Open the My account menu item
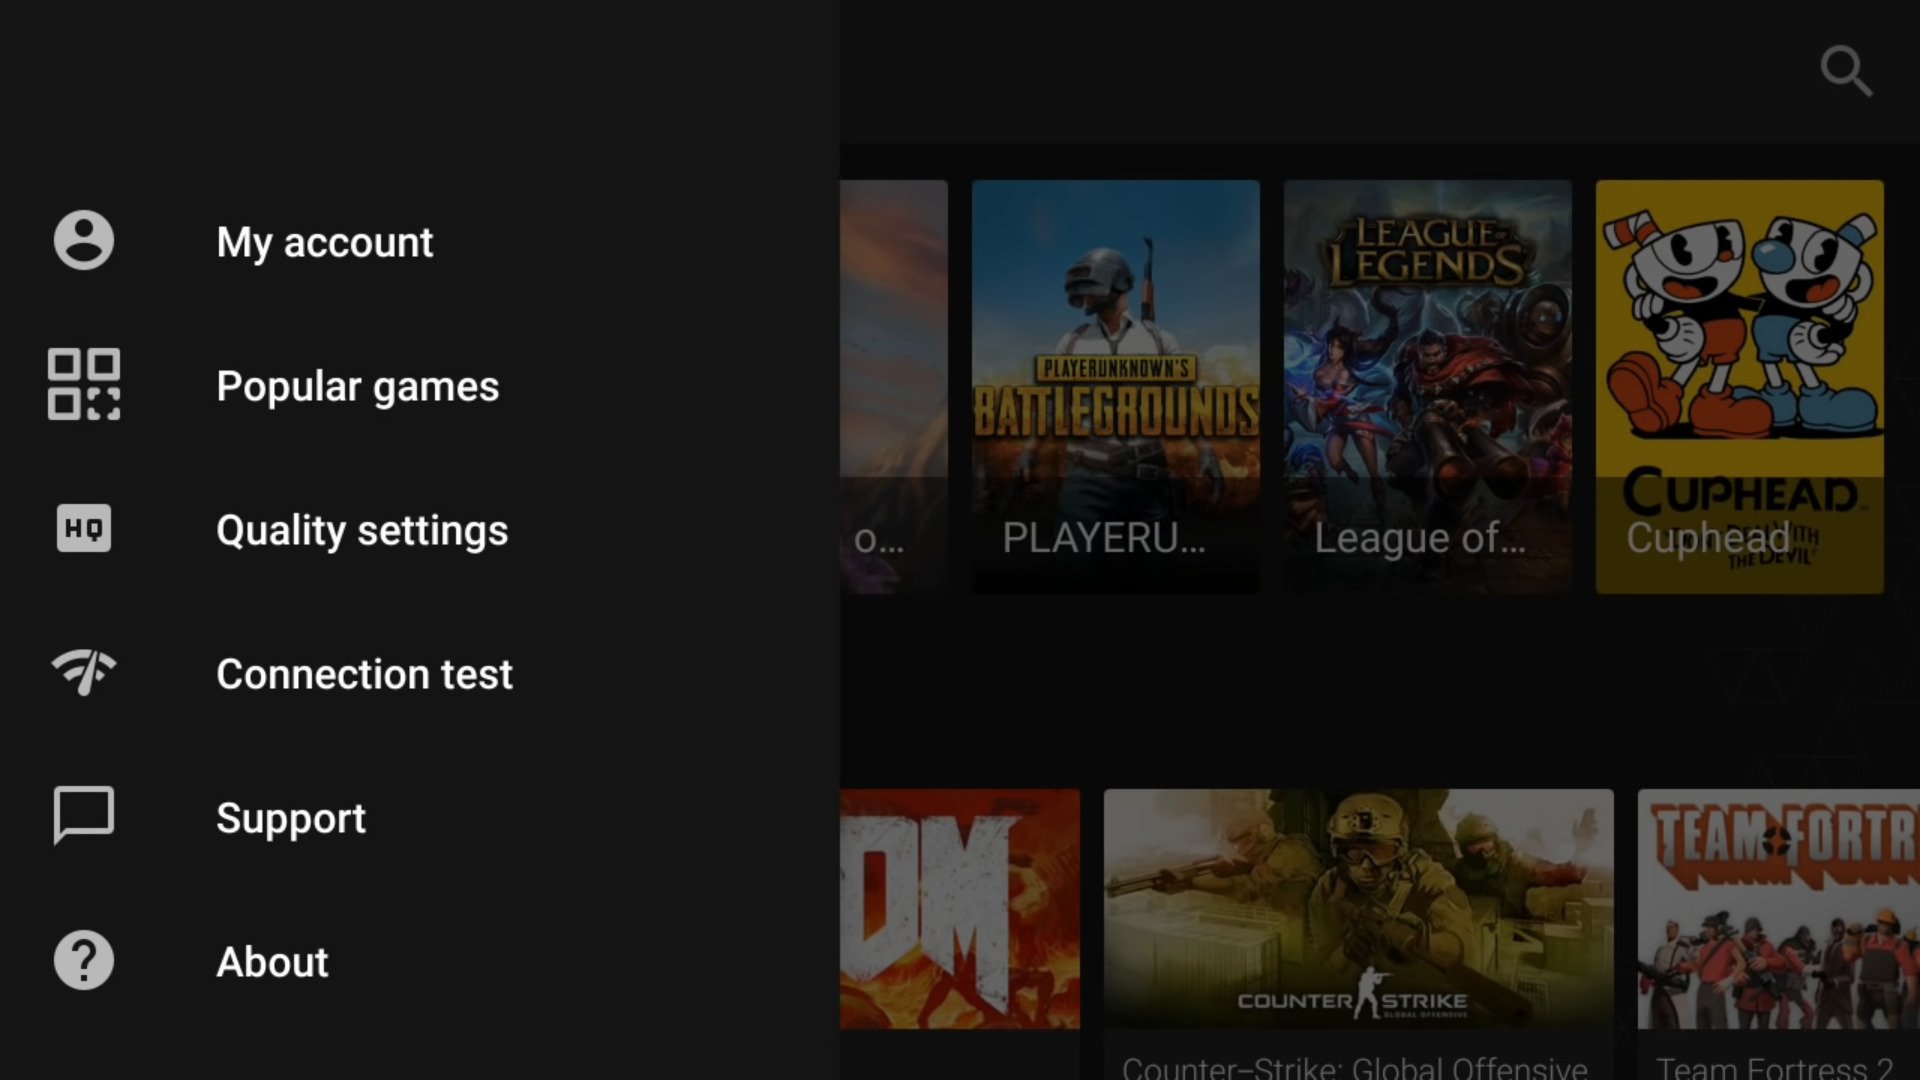The height and width of the screenshot is (1080, 1920). point(420,241)
